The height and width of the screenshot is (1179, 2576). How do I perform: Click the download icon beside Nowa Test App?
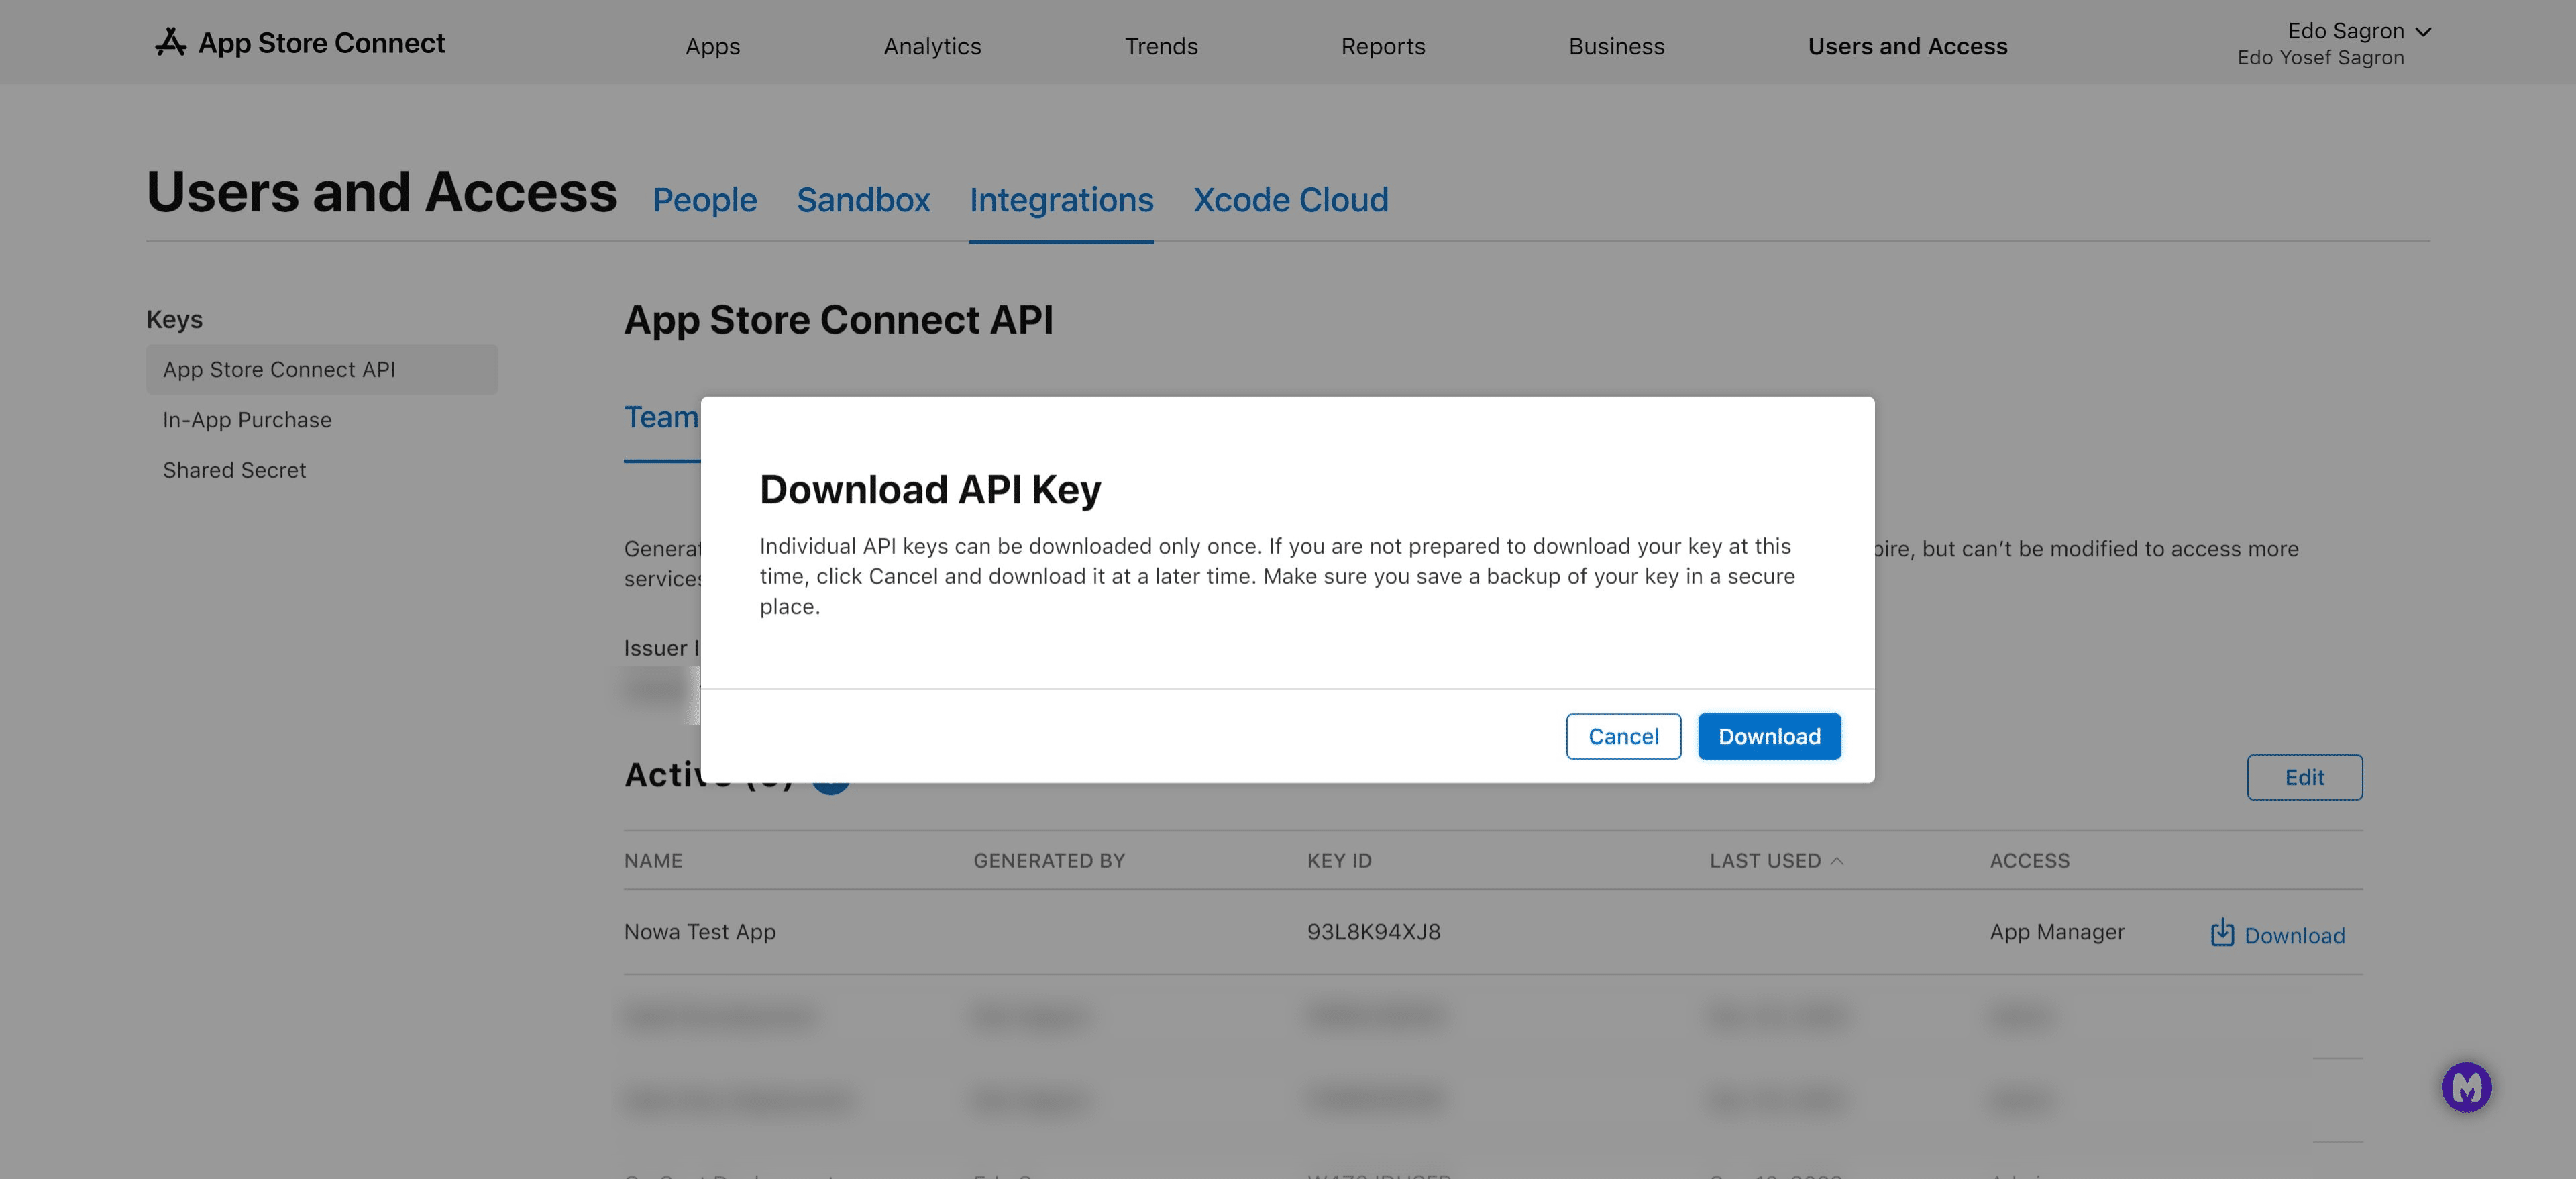(x=2222, y=933)
